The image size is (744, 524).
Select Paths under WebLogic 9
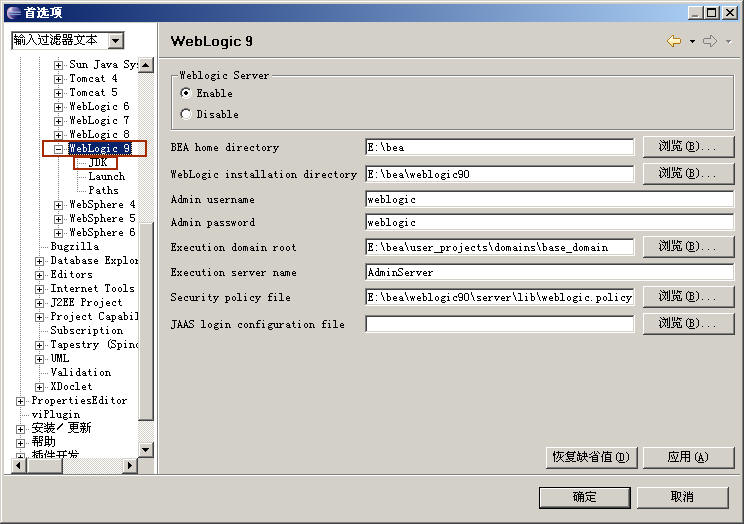click(x=103, y=190)
